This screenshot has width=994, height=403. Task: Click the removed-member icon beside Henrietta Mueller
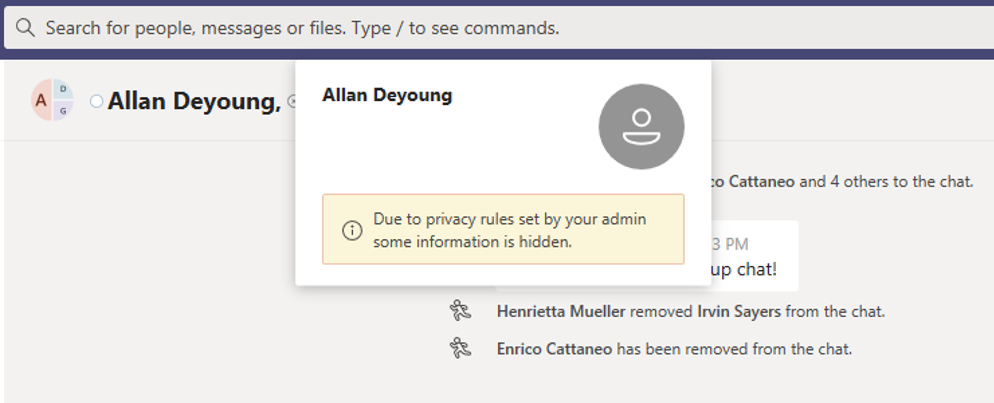pos(460,311)
